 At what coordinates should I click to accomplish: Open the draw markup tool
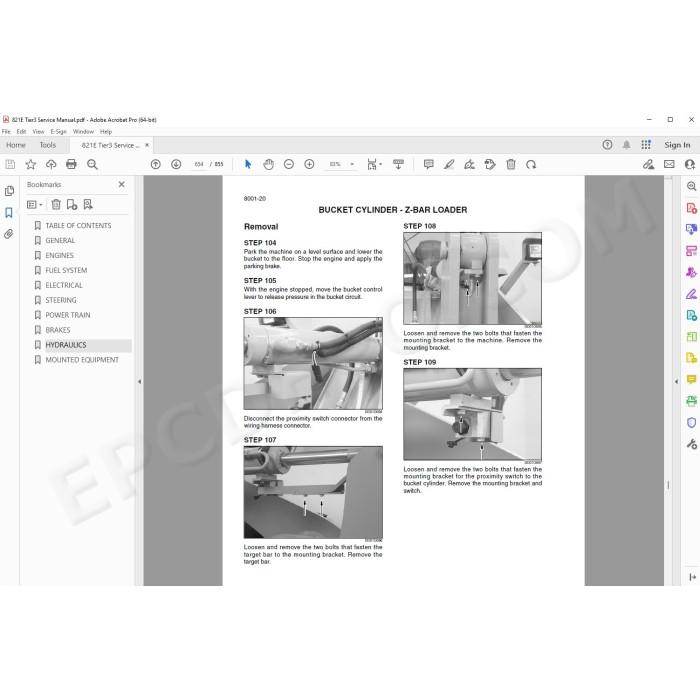pyautogui.click(x=469, y=164)
